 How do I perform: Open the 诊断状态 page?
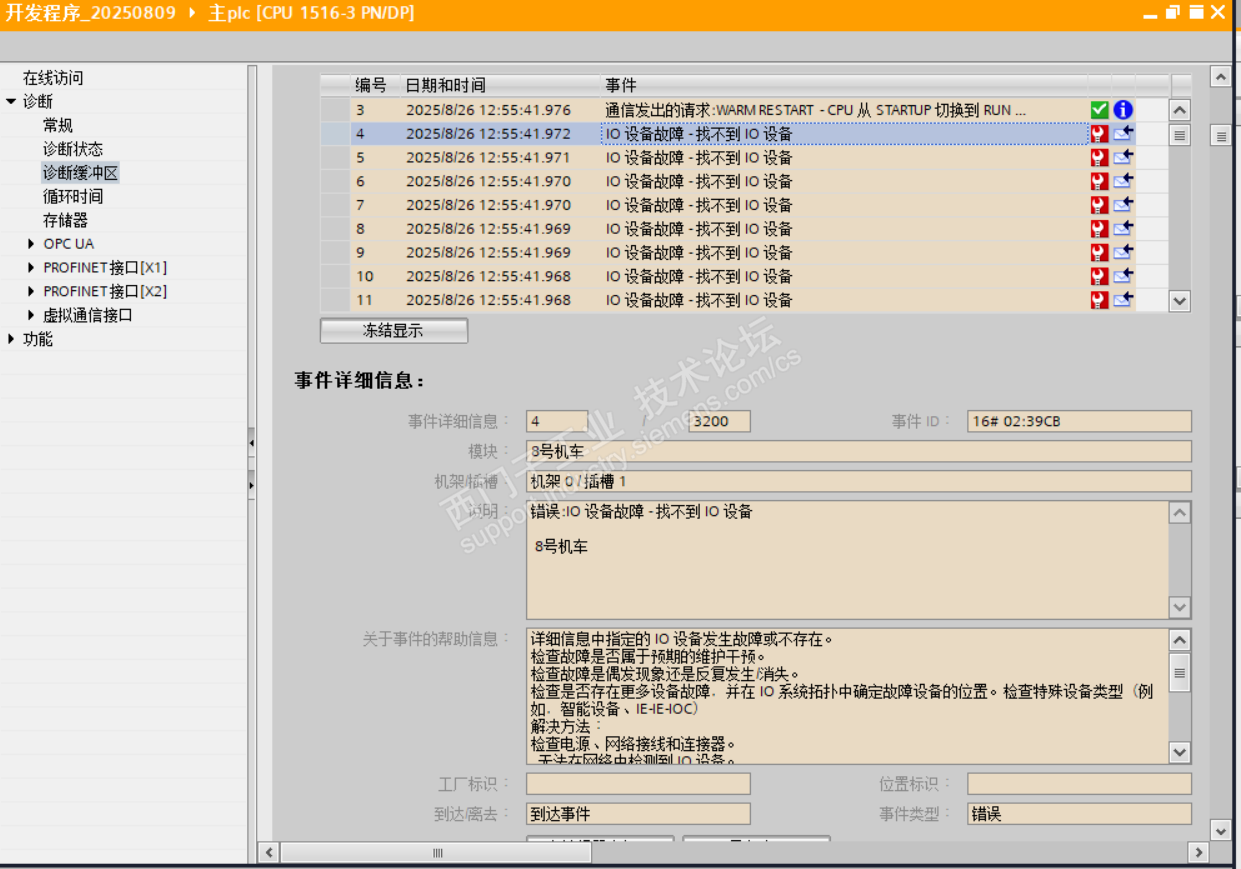pos(72,149)
